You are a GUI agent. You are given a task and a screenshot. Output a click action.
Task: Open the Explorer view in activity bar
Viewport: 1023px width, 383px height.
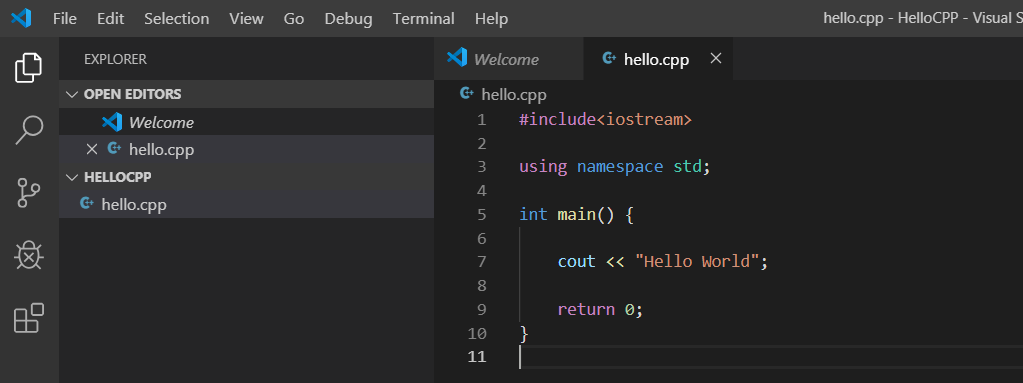(x=29, y=69)
